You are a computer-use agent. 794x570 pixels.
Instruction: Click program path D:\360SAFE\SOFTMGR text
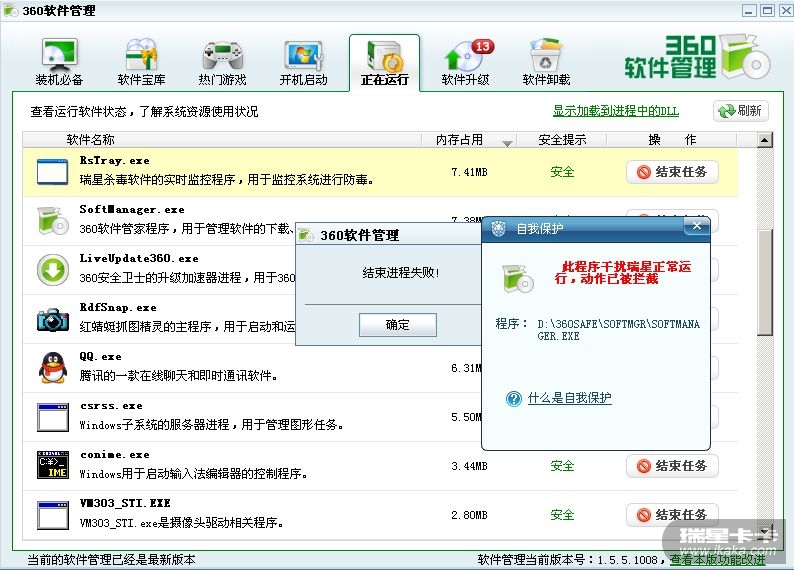(x=618, y=330)
